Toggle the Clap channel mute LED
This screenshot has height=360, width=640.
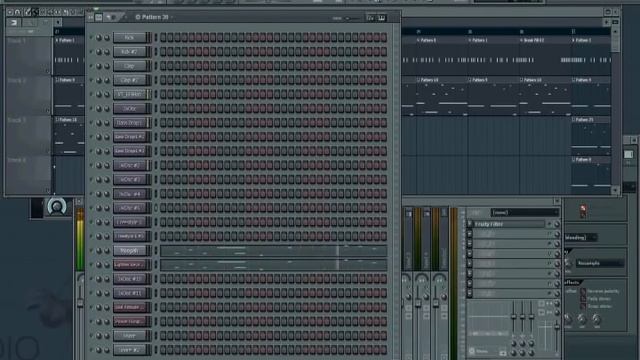coord(91,66)
